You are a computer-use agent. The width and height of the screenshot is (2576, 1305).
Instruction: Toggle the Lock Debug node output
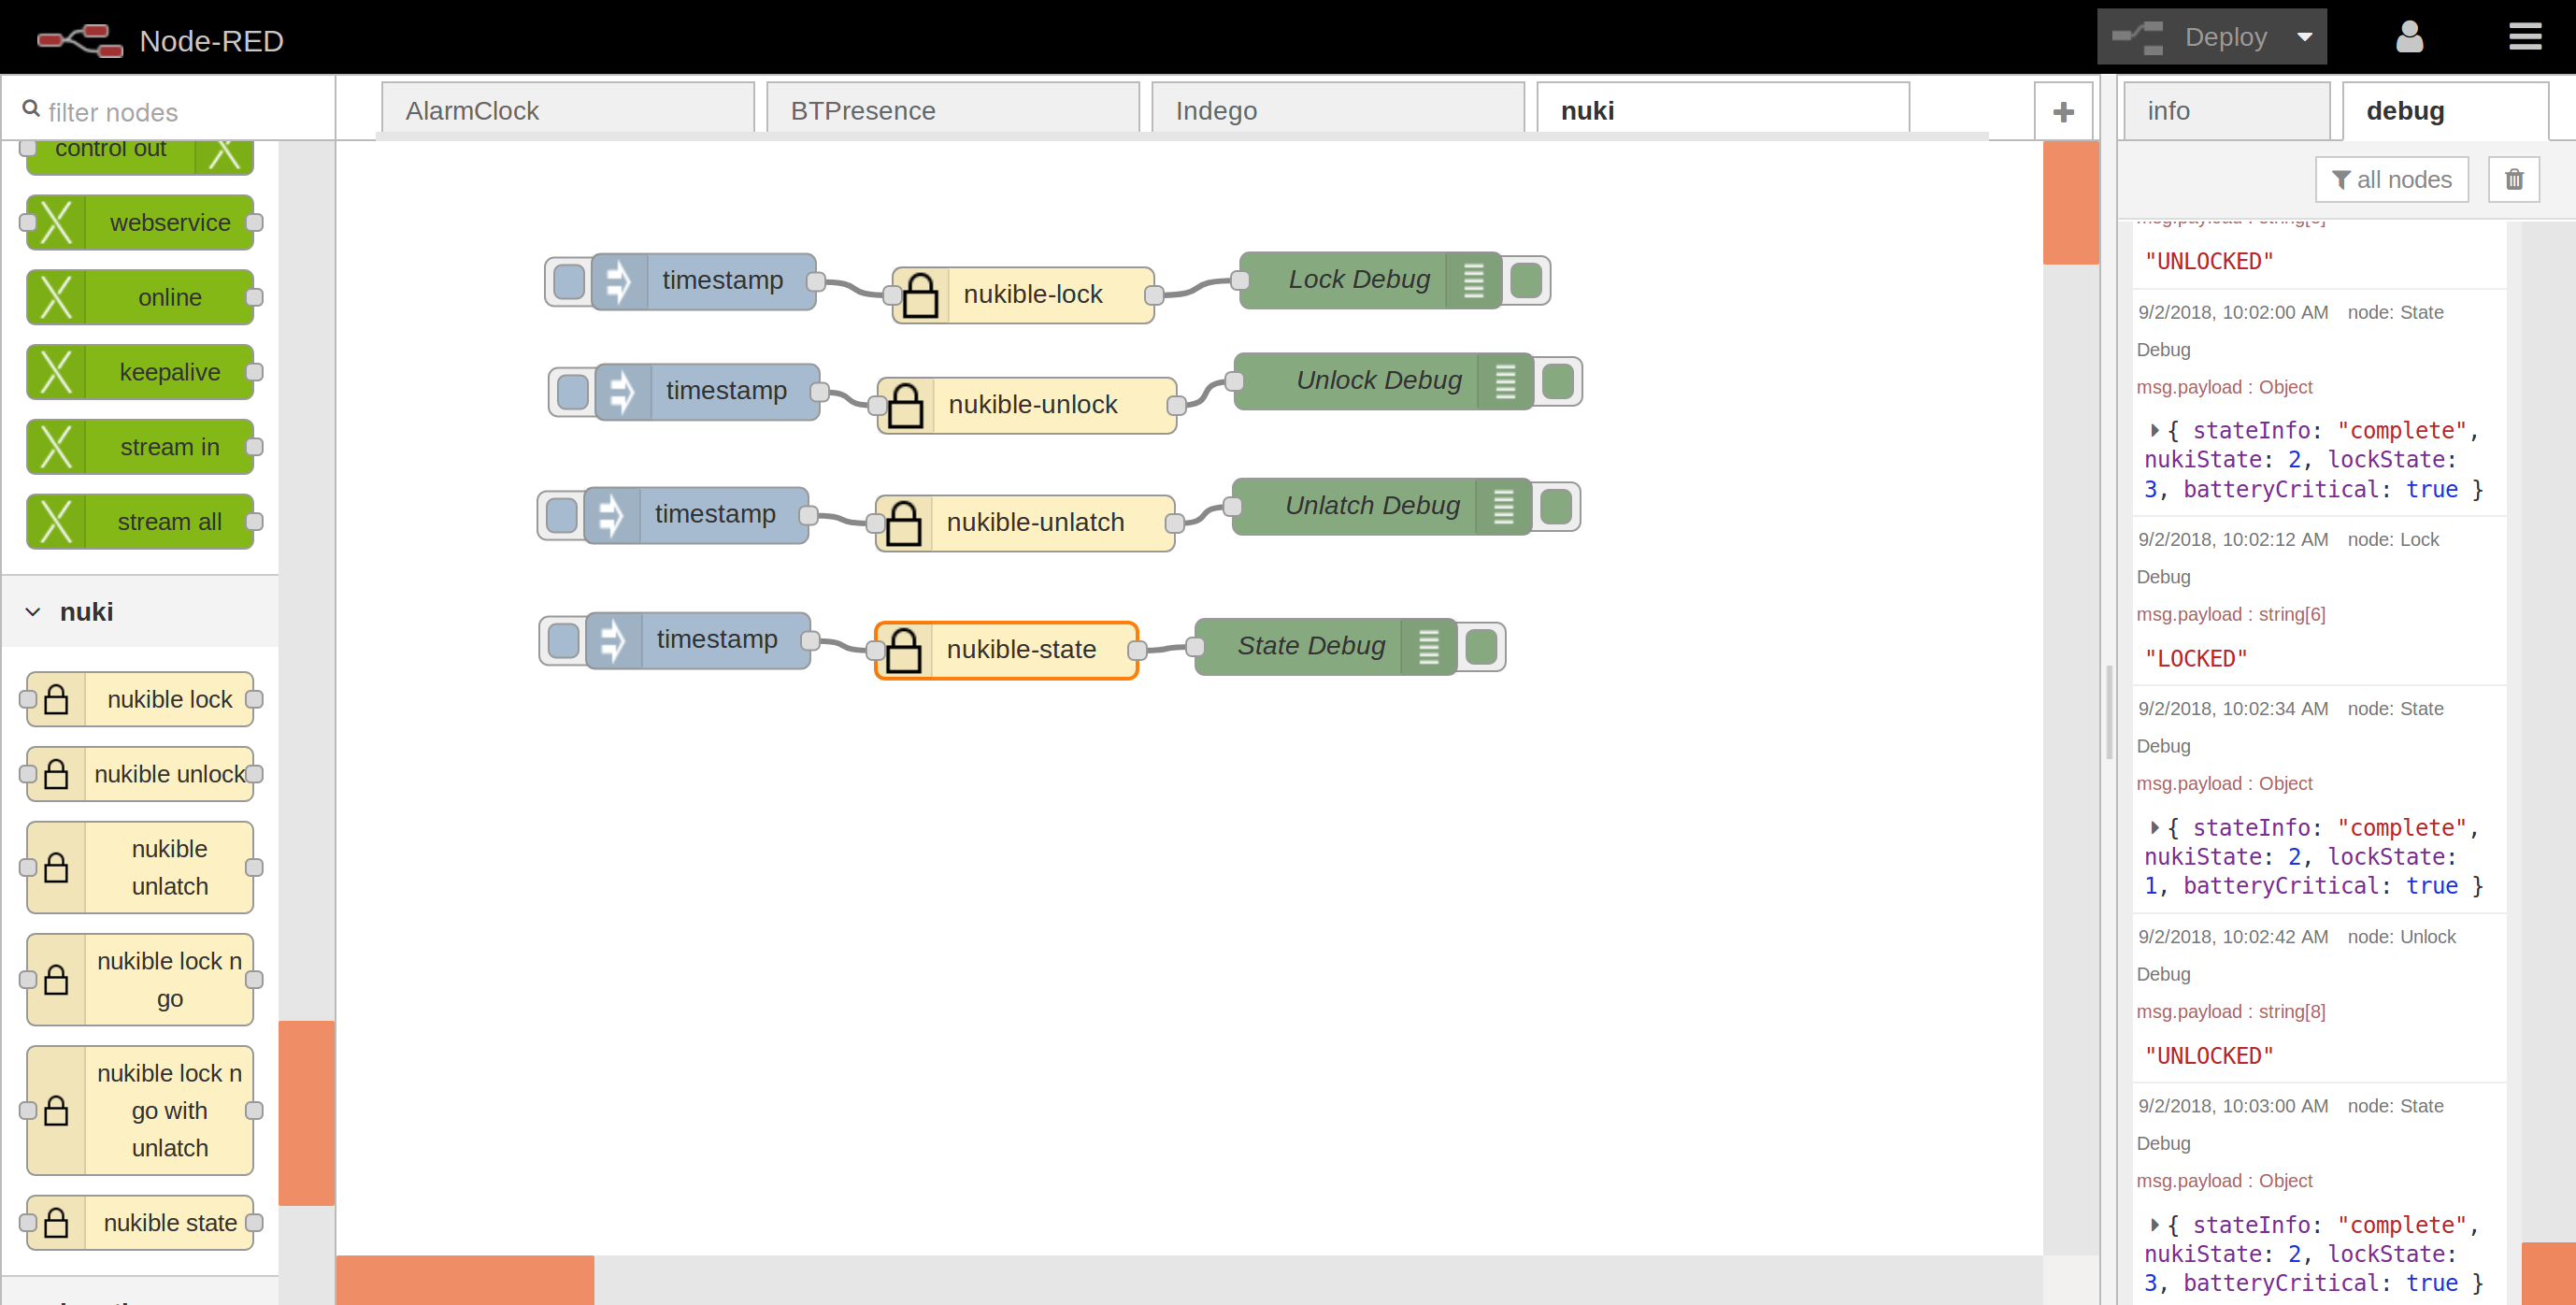(1526, 280)
